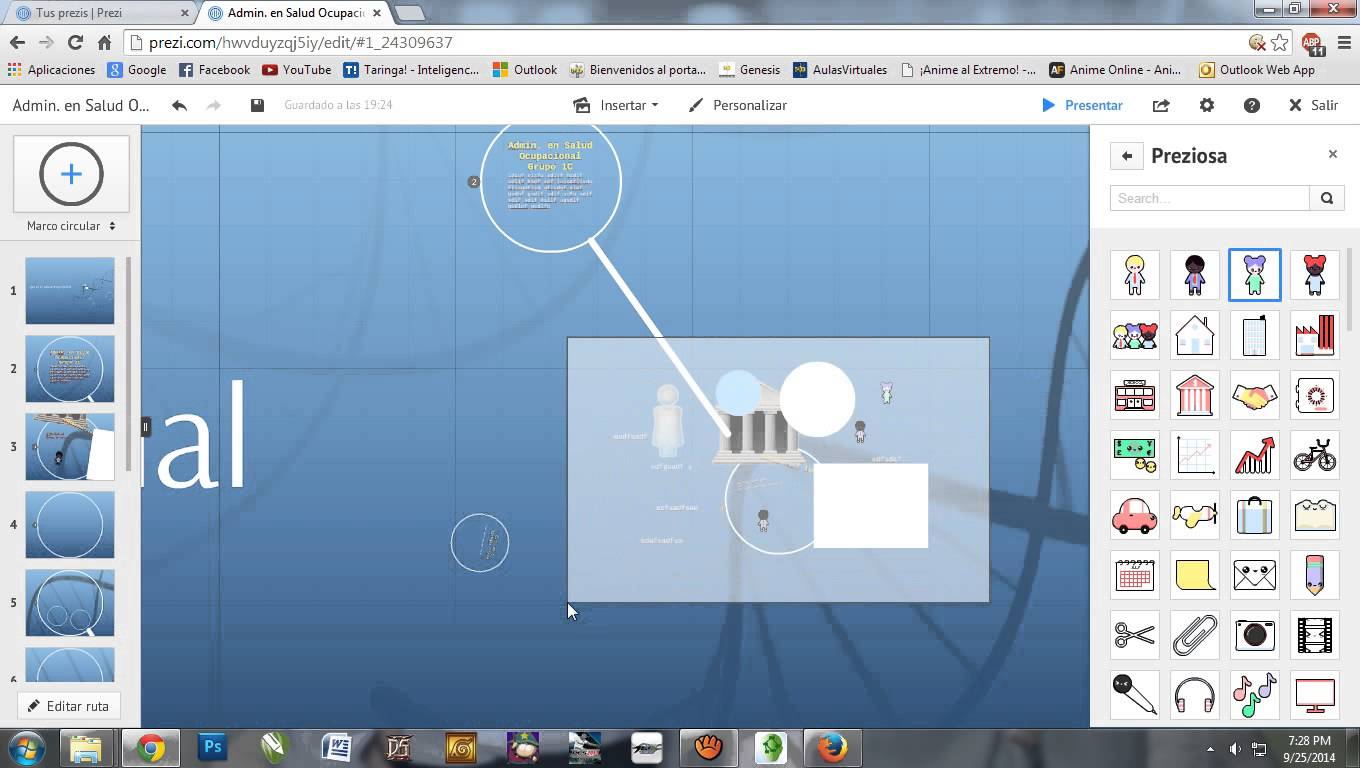Click the Editar ruta button
This screenshot has width=1360, height=768.
(68, 705)
